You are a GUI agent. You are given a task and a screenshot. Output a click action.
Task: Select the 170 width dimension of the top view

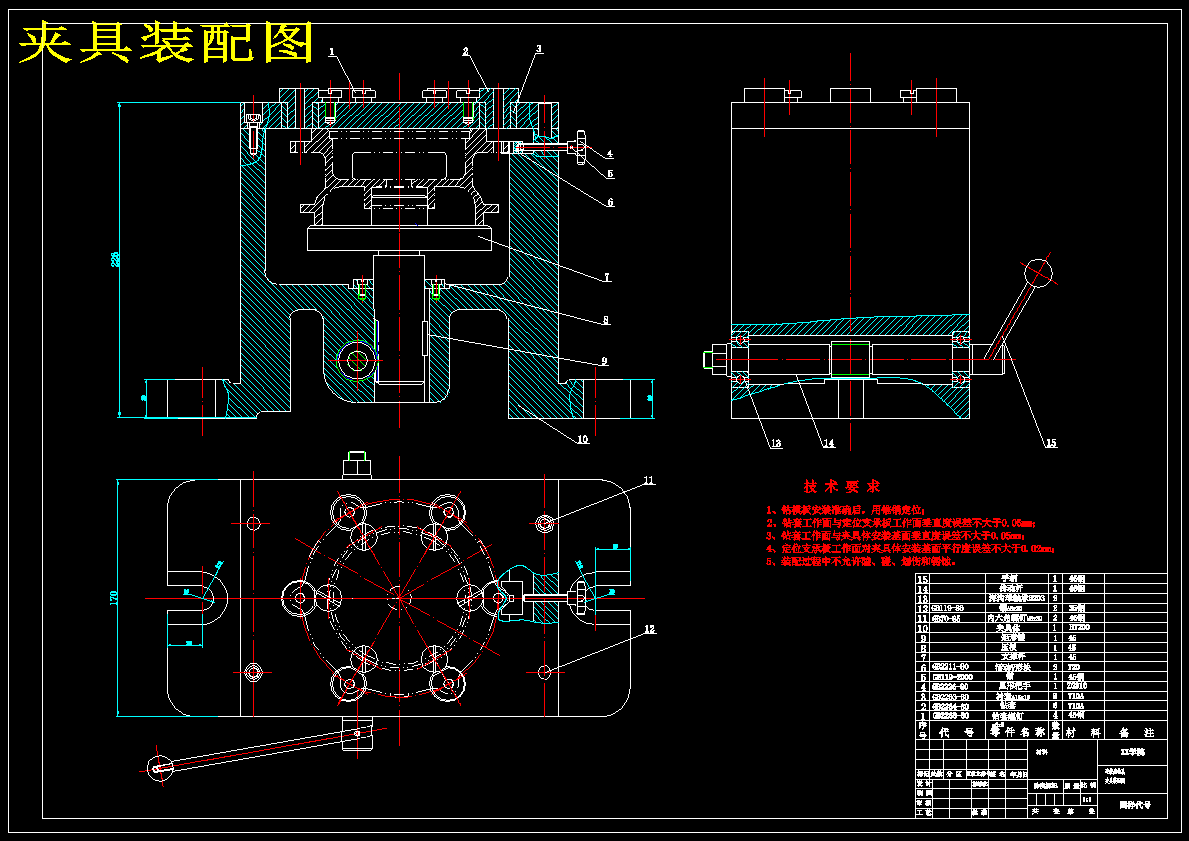tap(115, 598)
